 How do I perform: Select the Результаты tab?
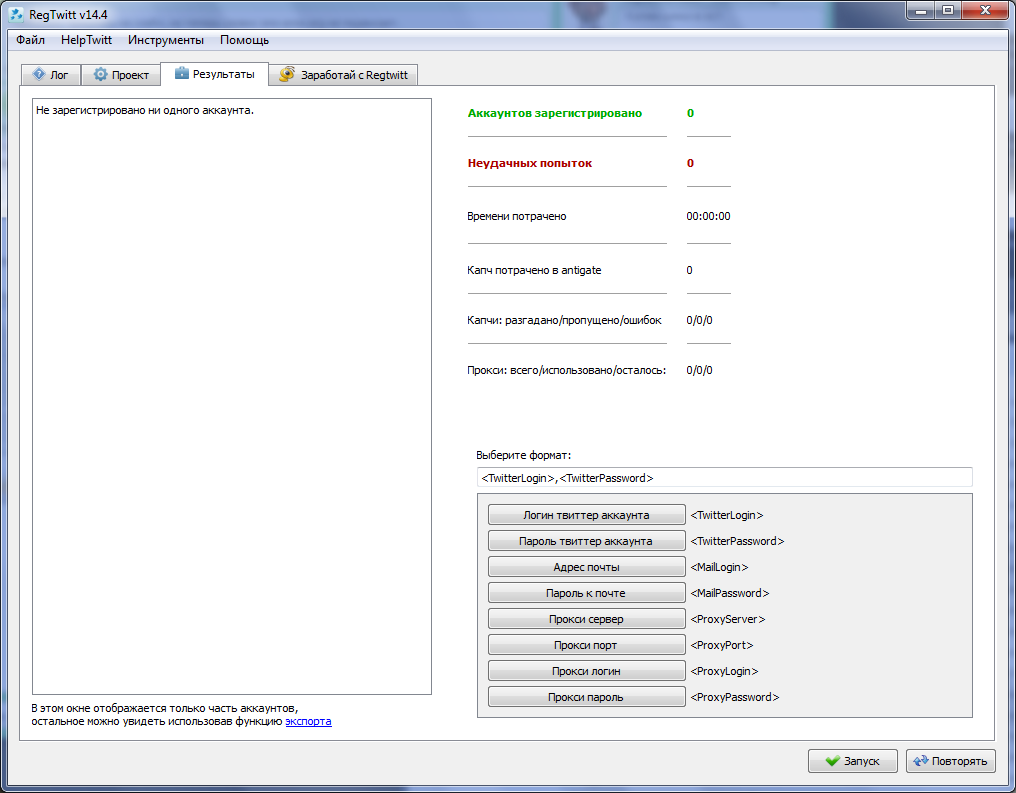[x=214, y=74]
